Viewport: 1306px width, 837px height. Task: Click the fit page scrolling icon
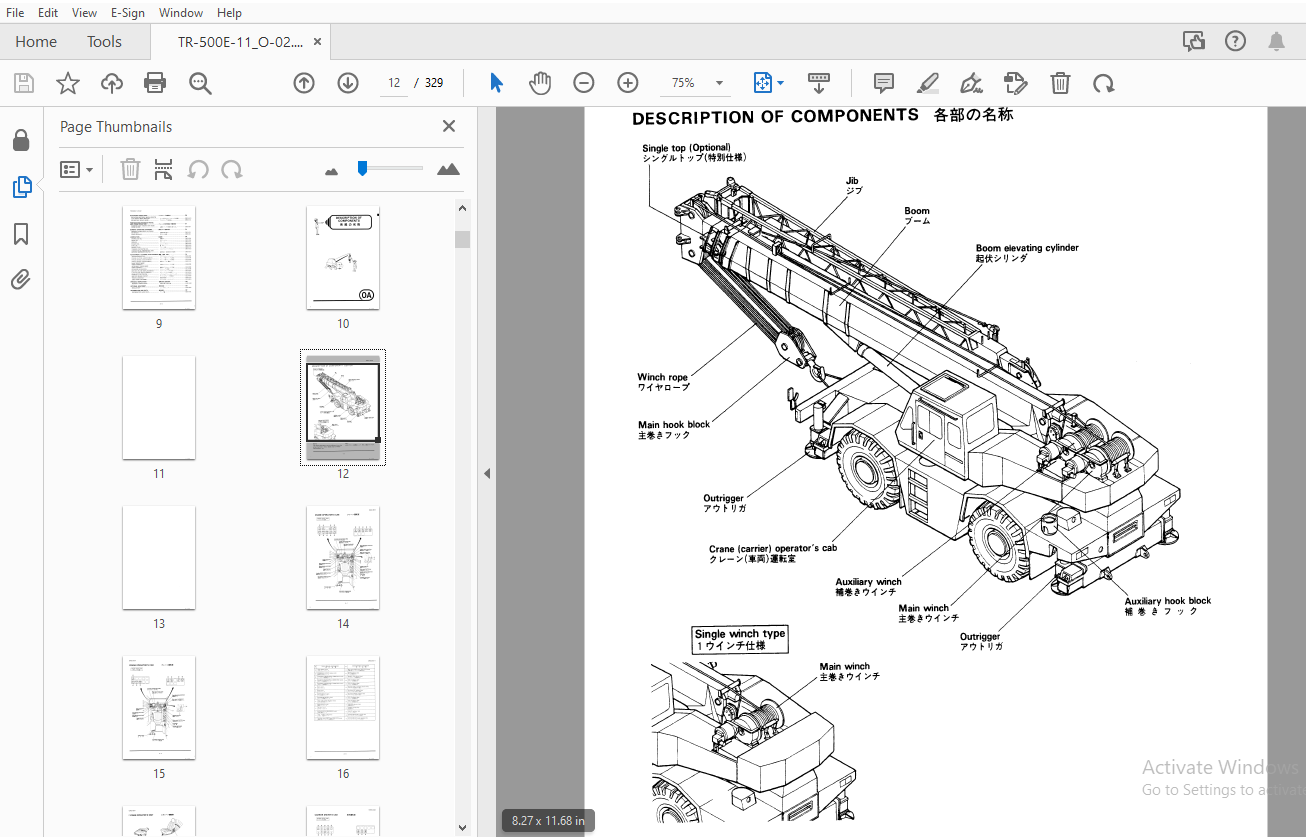pos(762,83)
